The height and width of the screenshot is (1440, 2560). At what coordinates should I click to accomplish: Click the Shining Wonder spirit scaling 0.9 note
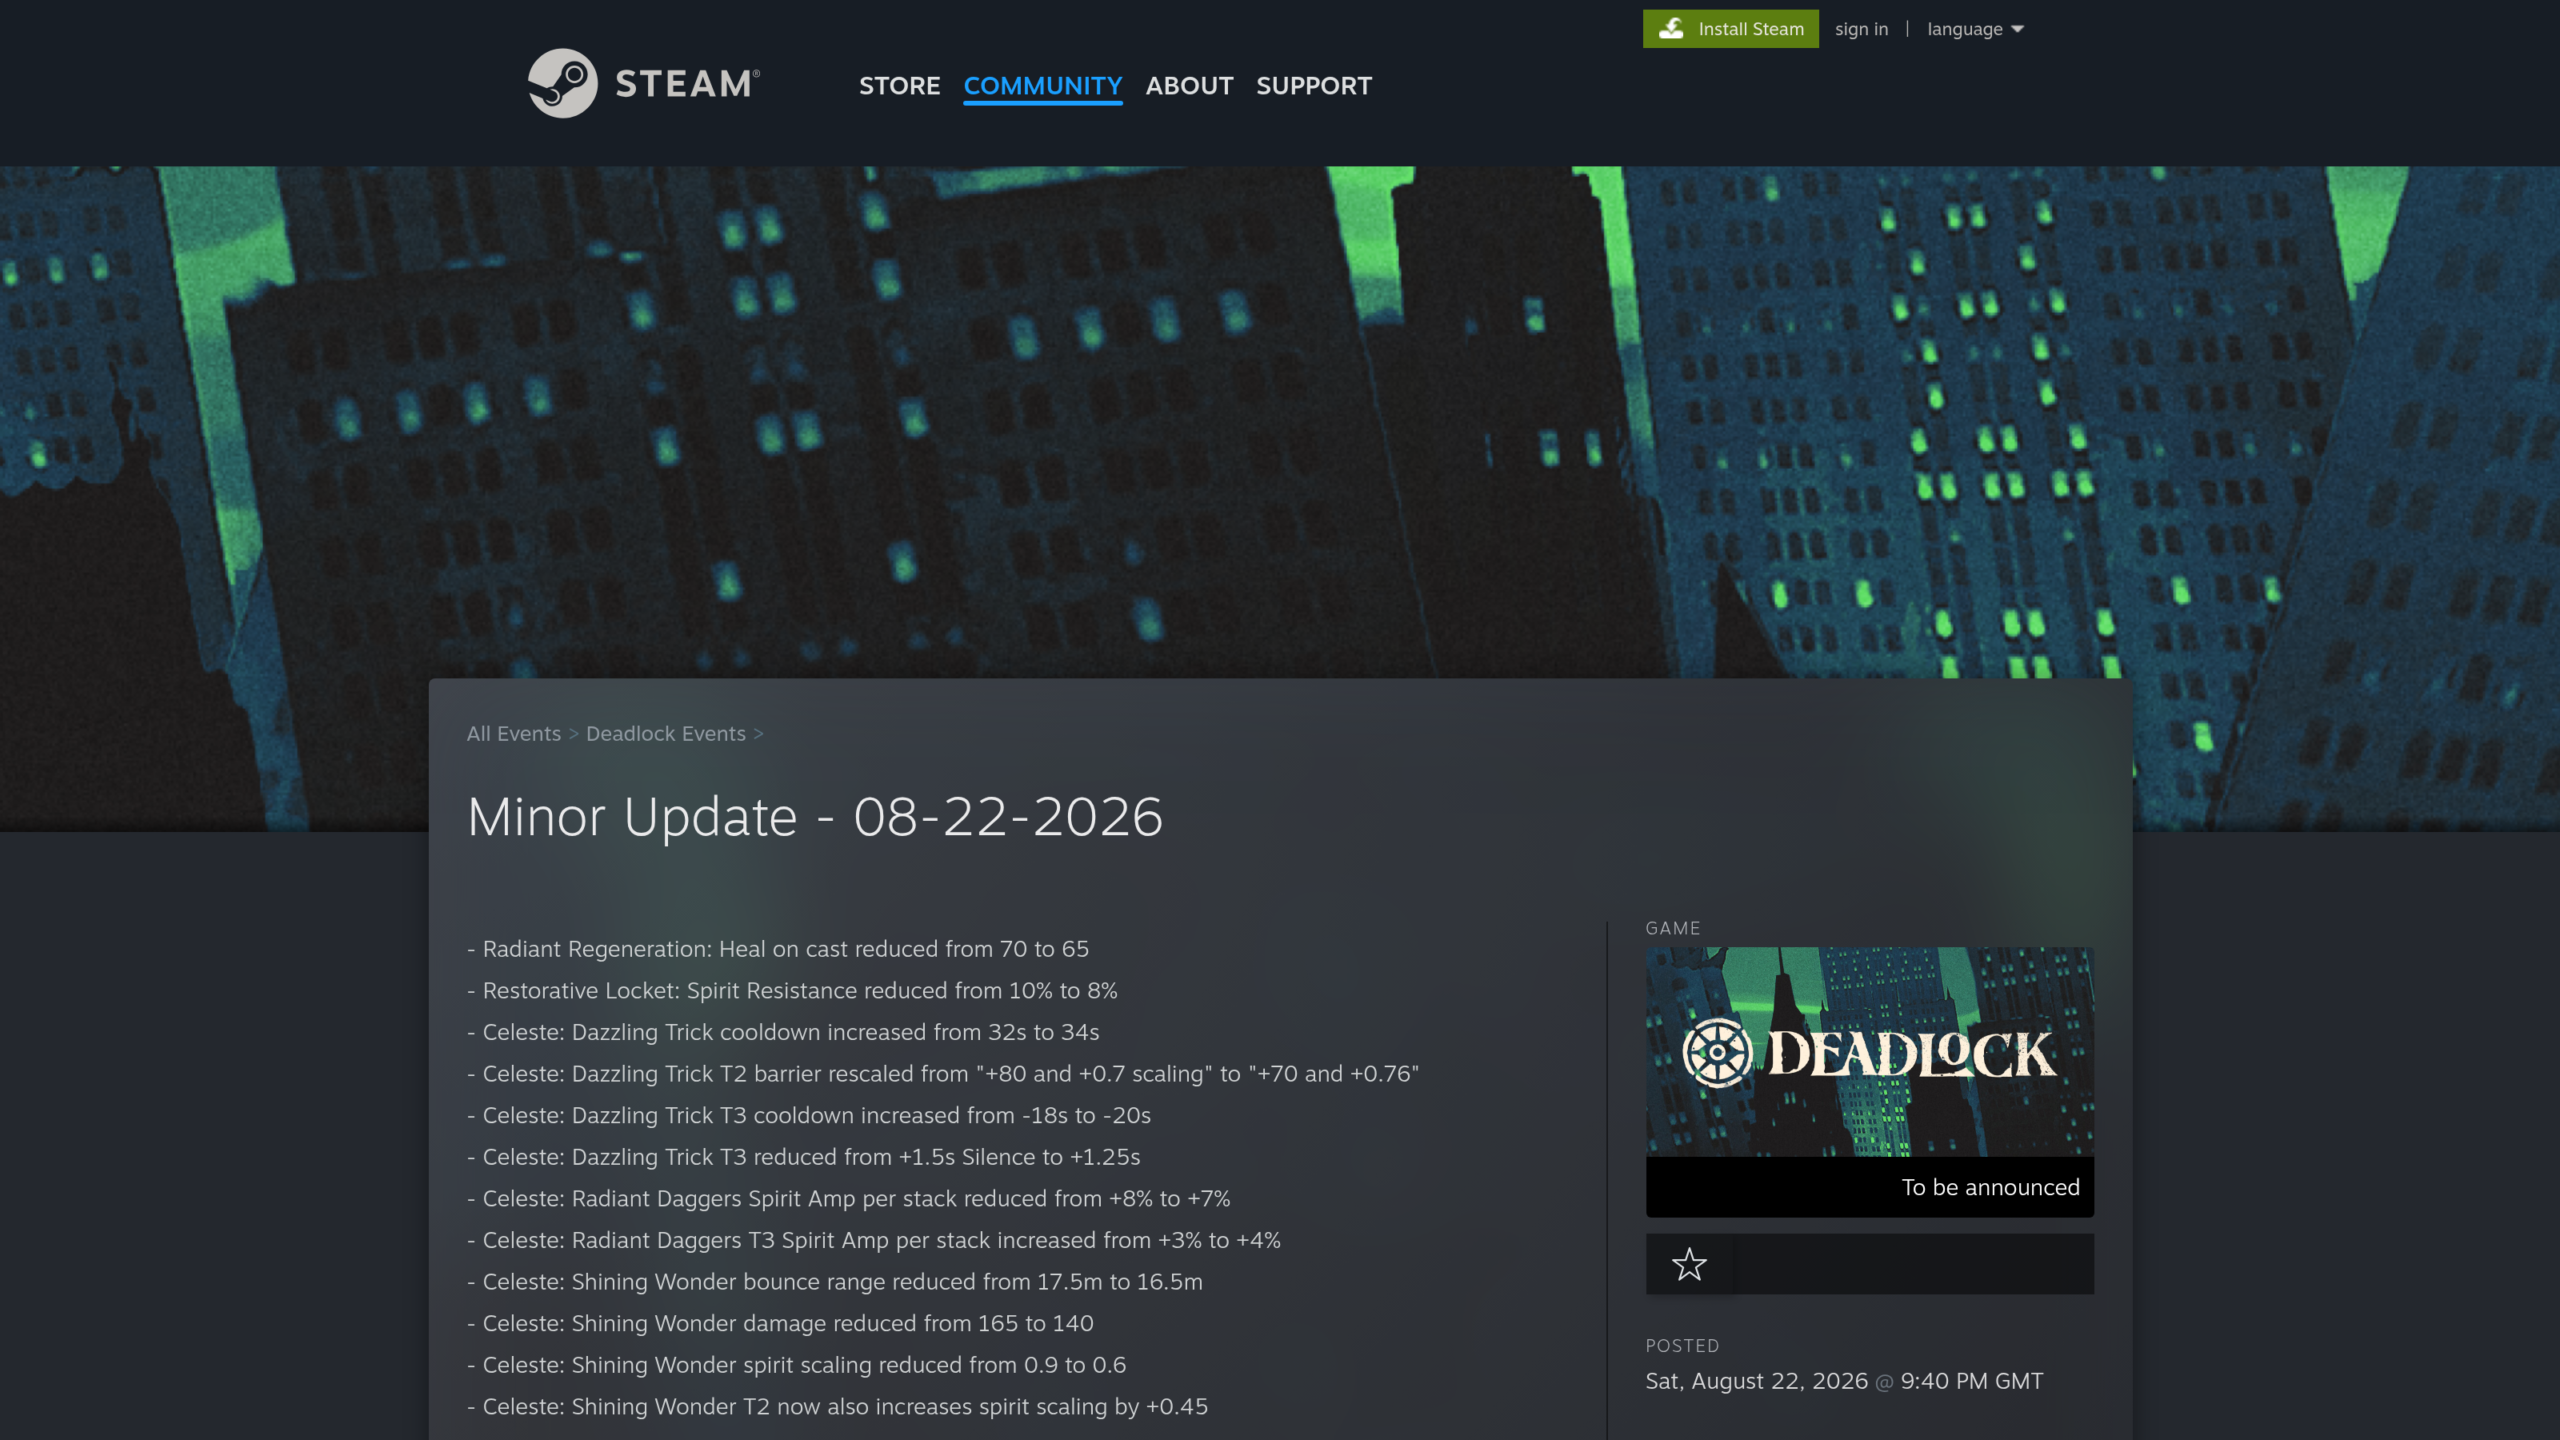tap(797, 1365)
